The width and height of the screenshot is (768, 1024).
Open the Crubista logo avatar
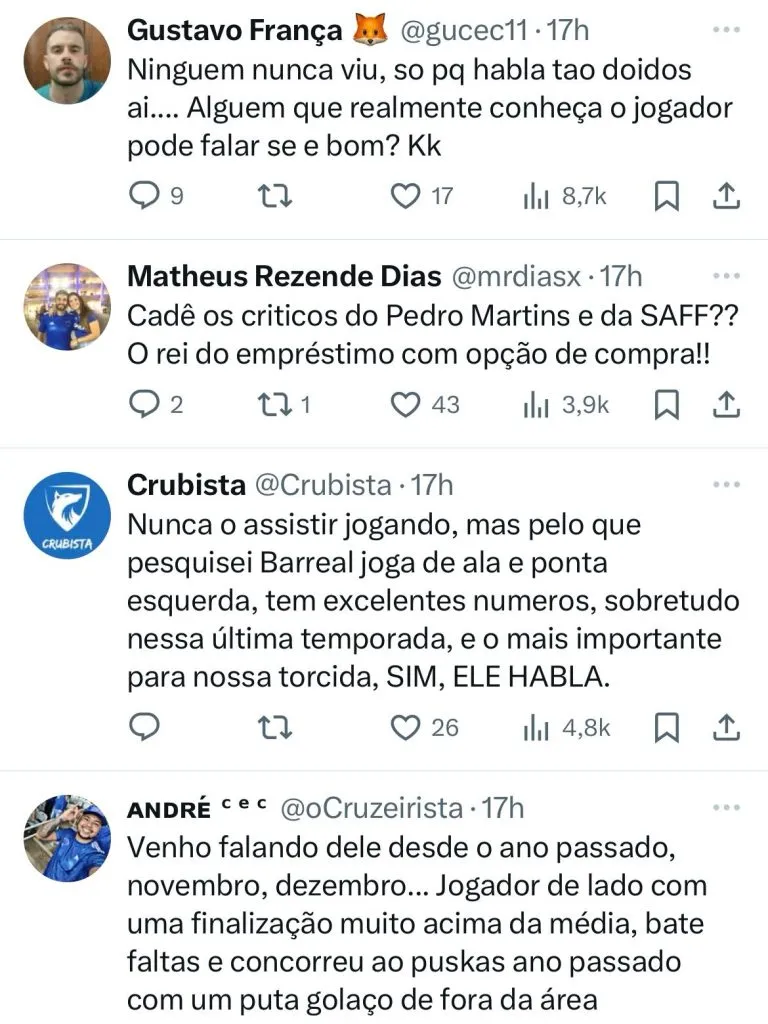pyautogui.click(x=66, y=515)
